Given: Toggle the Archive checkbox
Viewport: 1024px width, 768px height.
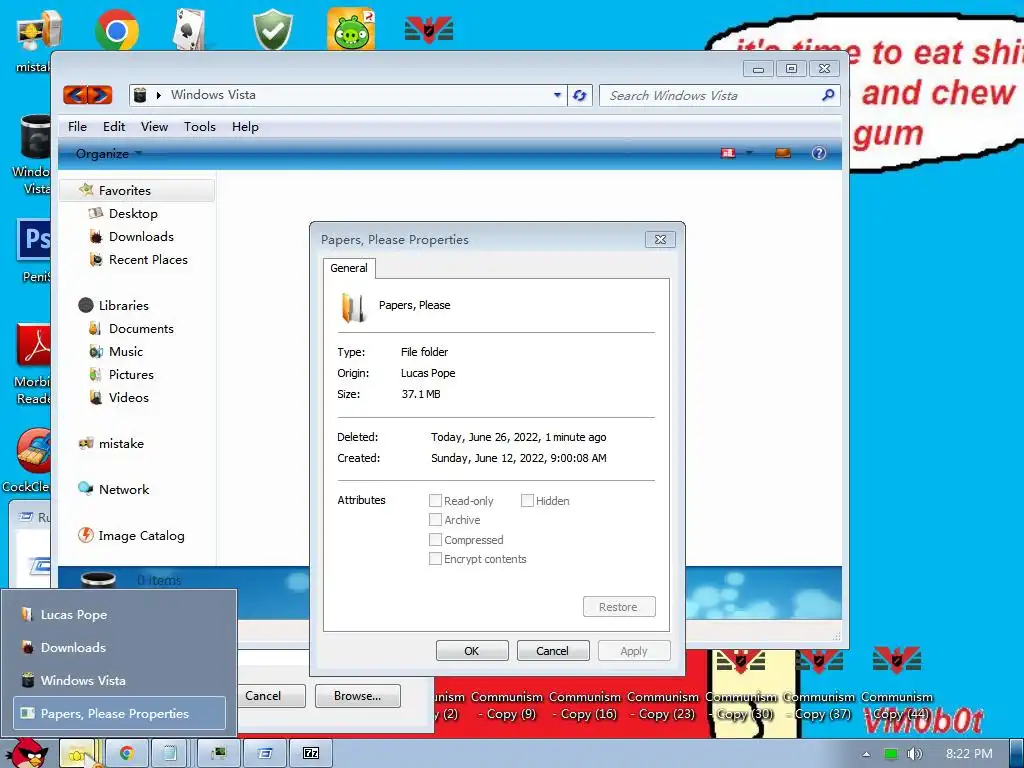Looking at the screenshot, I should [435, 520].
